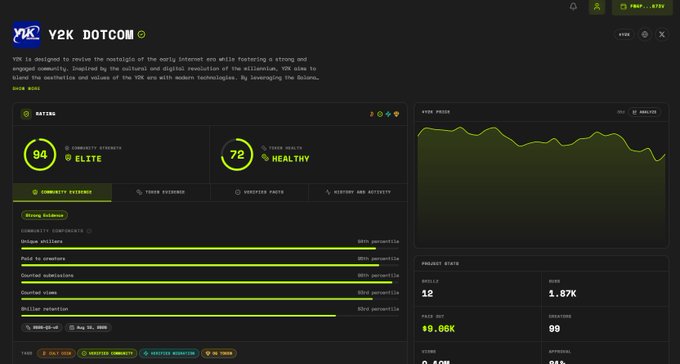Viewport: 680px width, 364px height.
Task: Click the Analyze button on price chart
Action: click(x=644, y=112)
